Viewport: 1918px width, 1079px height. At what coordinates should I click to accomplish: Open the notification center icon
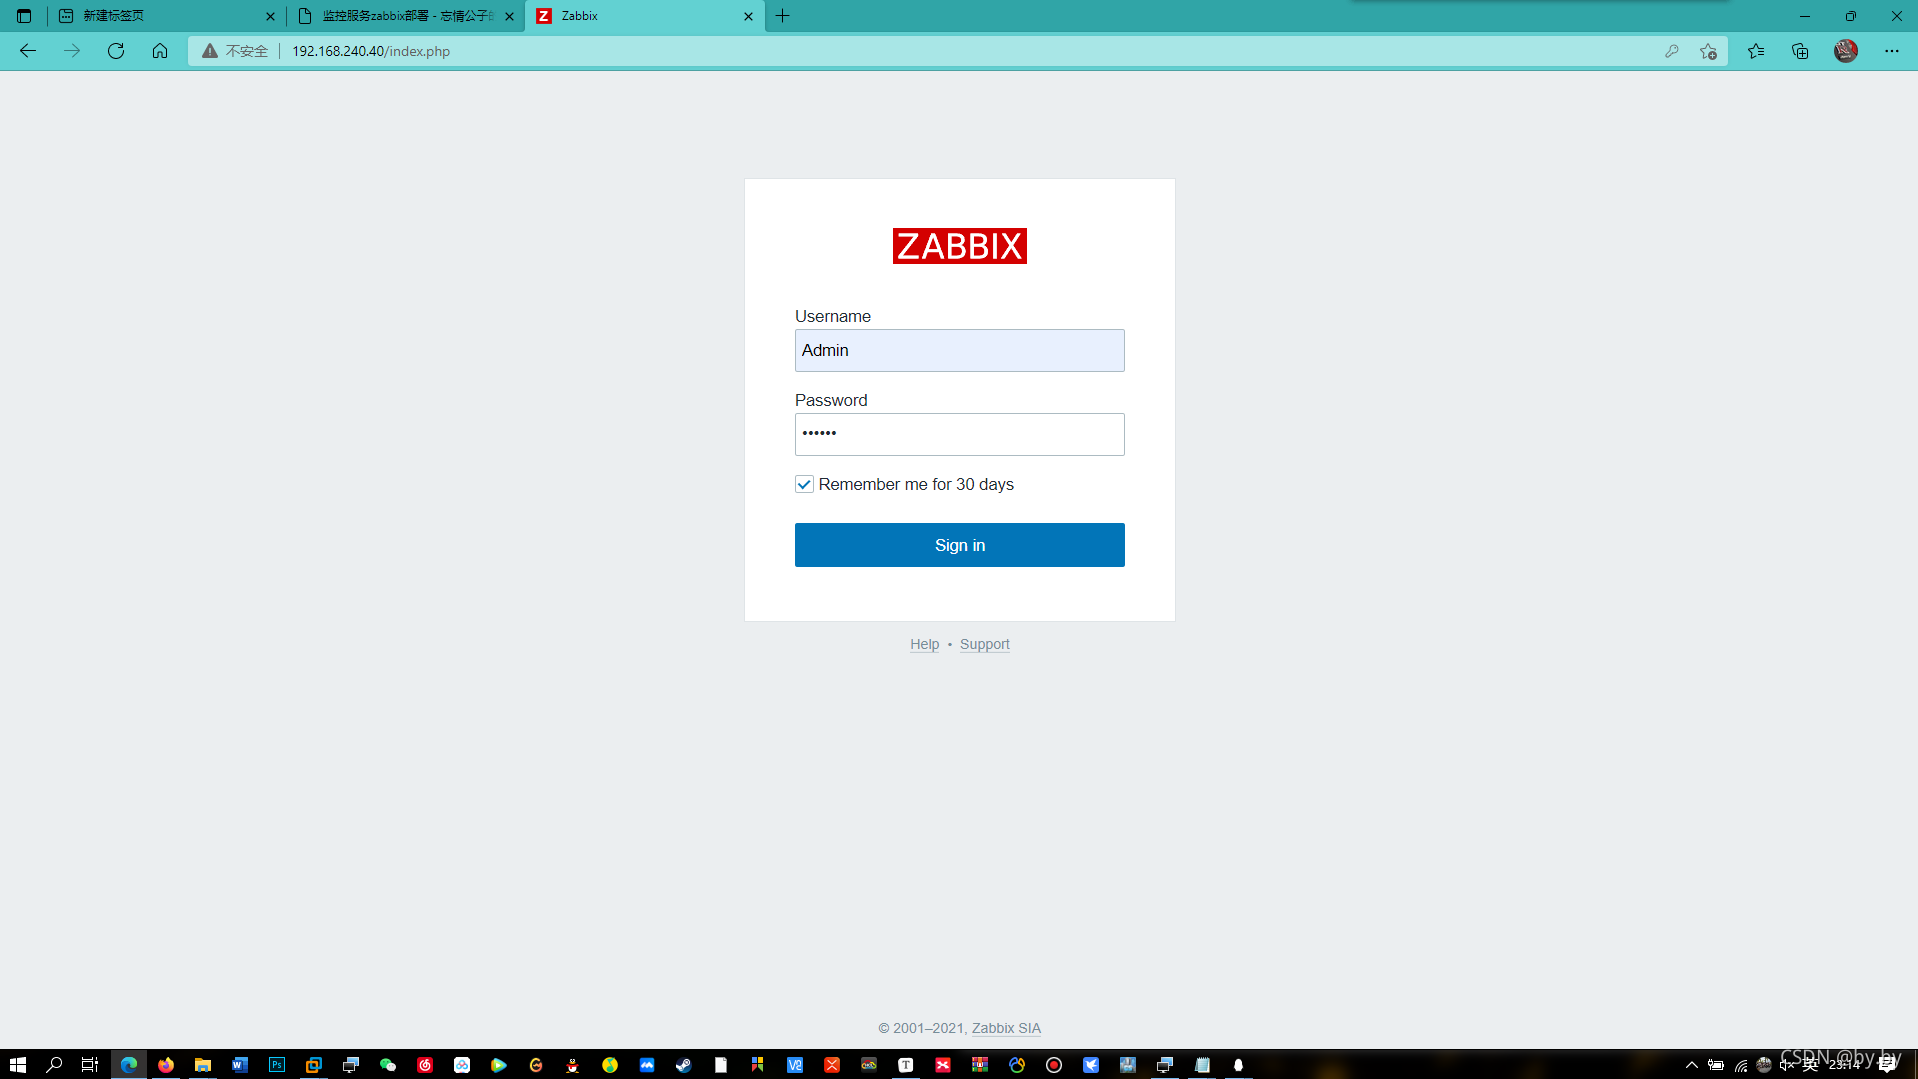[1888, 1065]
